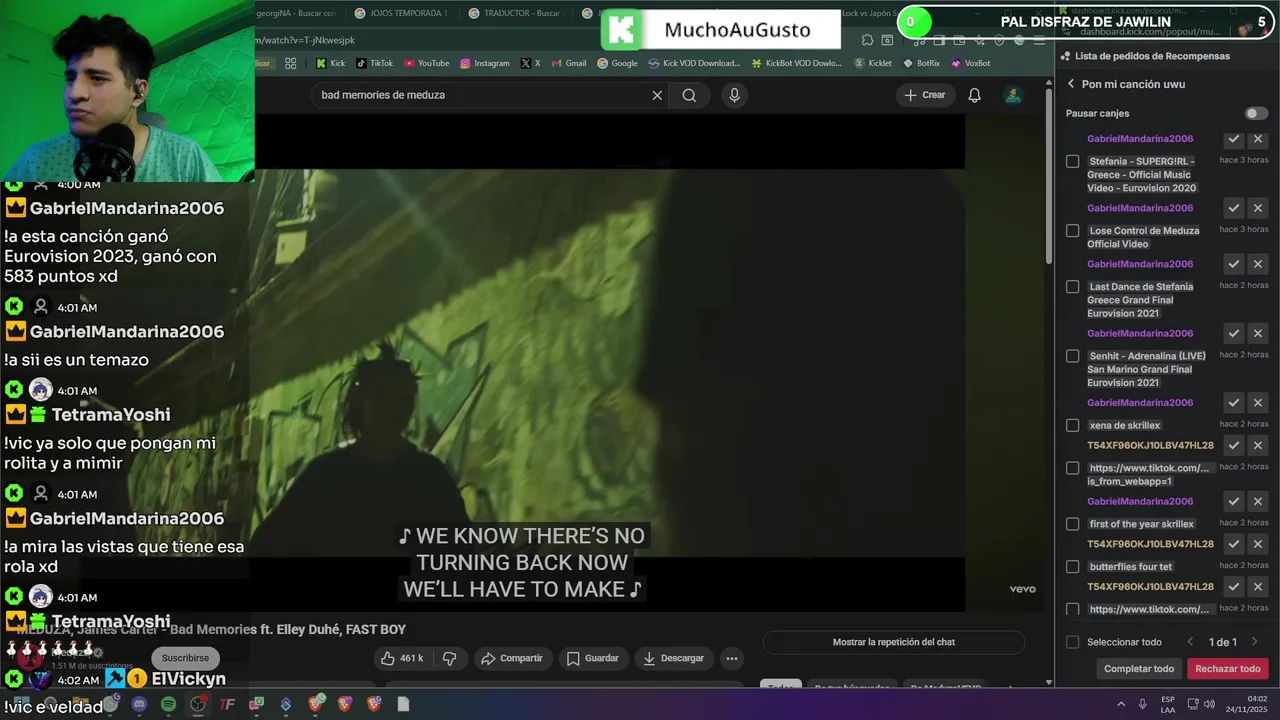The width and height of the screenshot is (1280, 720).
Task: Check the Last Dance de Stefania checkbox
Action: click(x=1072, y=286)
